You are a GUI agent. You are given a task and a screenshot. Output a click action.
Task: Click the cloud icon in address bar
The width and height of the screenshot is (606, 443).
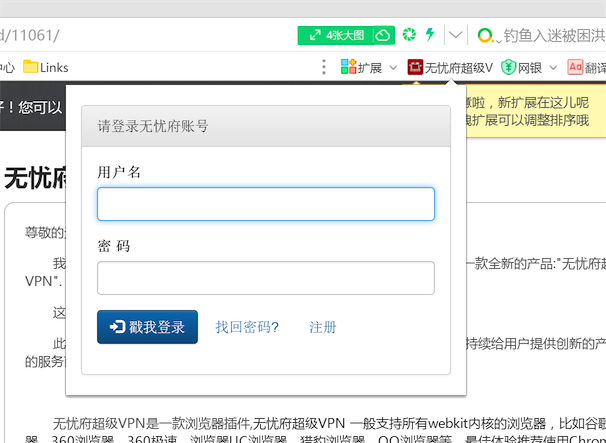[x=383, y=35]
